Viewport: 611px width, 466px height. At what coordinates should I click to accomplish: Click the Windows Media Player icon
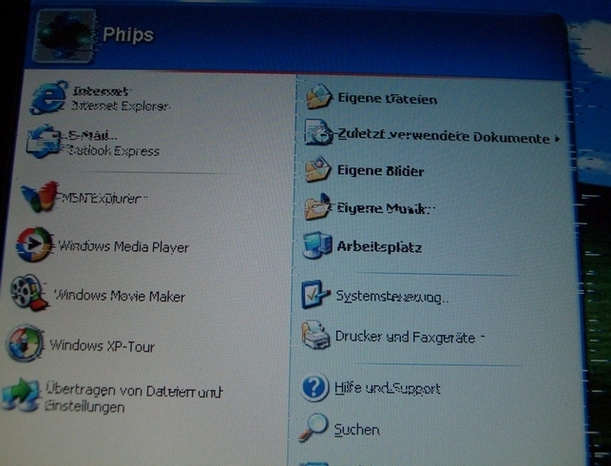34,245
